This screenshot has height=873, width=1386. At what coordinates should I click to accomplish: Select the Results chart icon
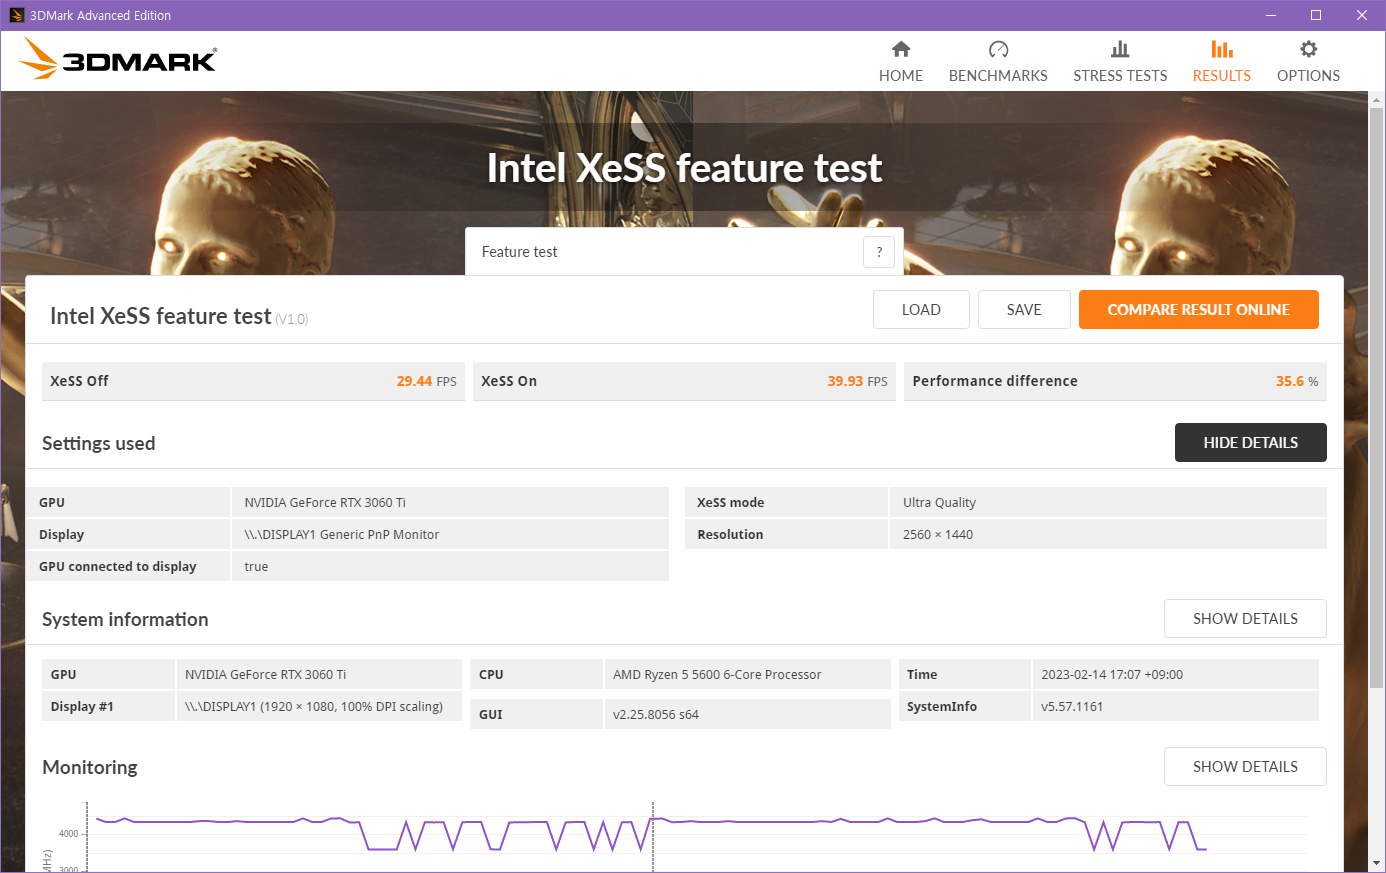click(x=1222, y=49)
